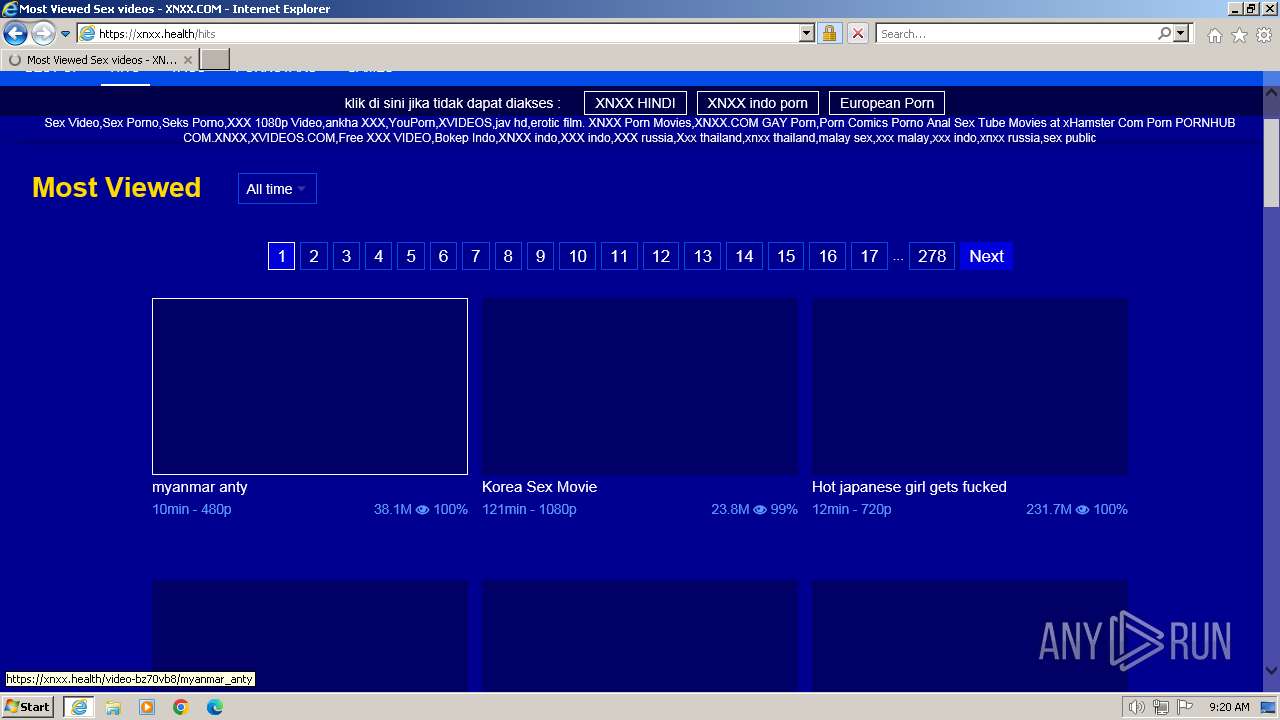Click the 'Most Viewed' heading text

click(116, 187)
